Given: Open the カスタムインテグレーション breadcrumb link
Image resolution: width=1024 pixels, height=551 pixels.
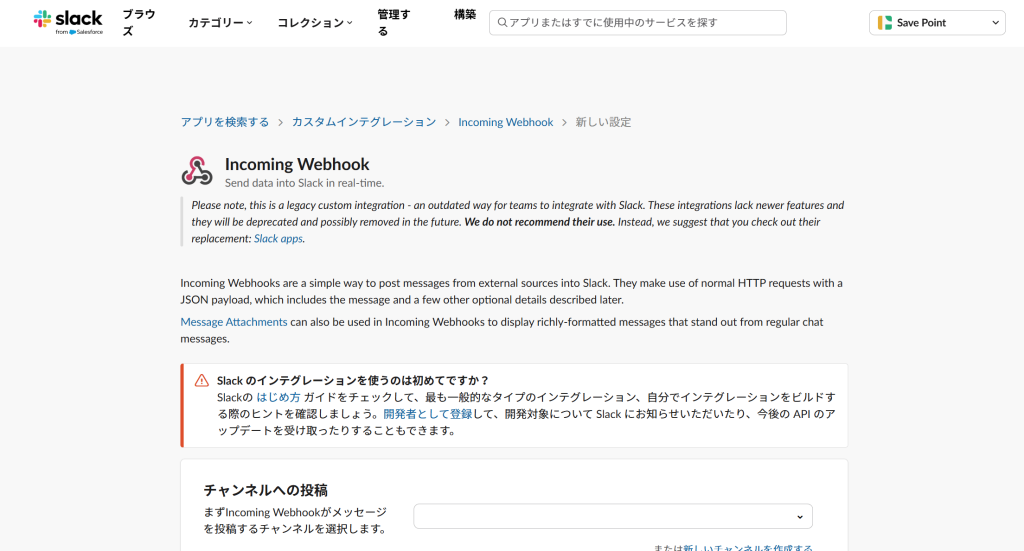Looking at the screenshot, I should click(x=364, y=122).
